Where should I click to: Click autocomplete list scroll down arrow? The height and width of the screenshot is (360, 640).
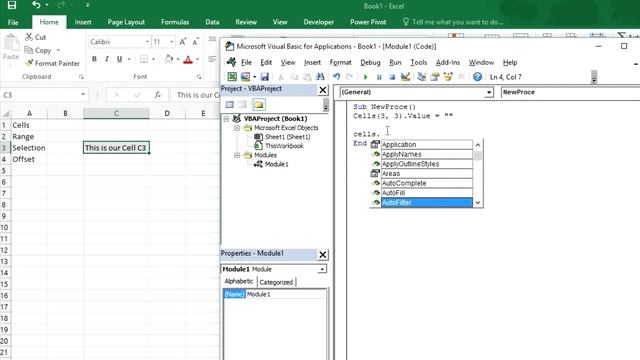click(478, 202)
